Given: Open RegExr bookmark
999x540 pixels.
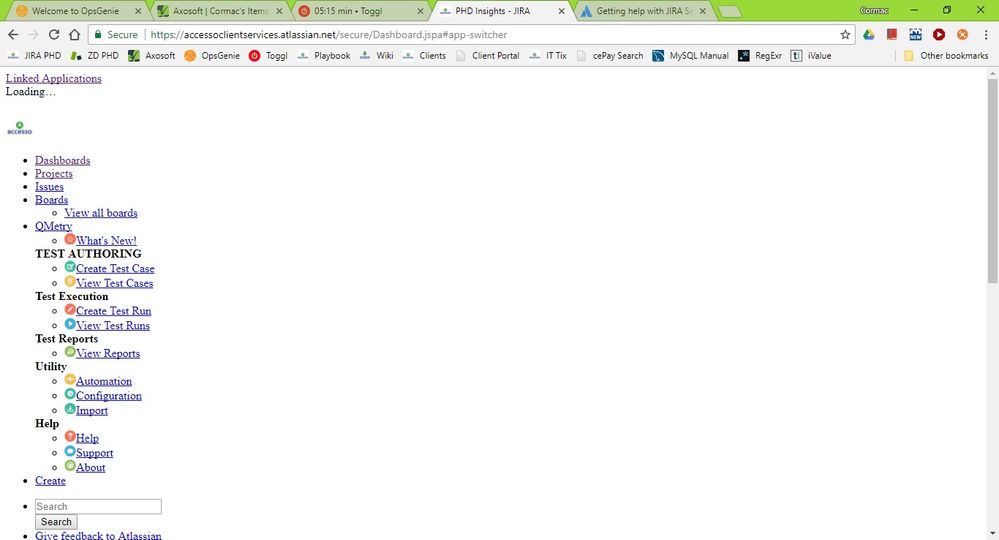Looking at the screenshot, I should point(760,55).
